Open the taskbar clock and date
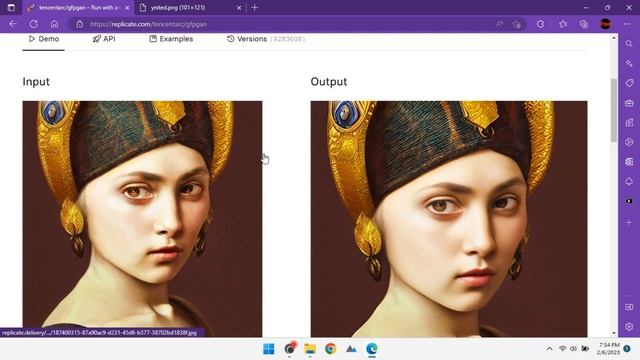 (x=608, y=349)
